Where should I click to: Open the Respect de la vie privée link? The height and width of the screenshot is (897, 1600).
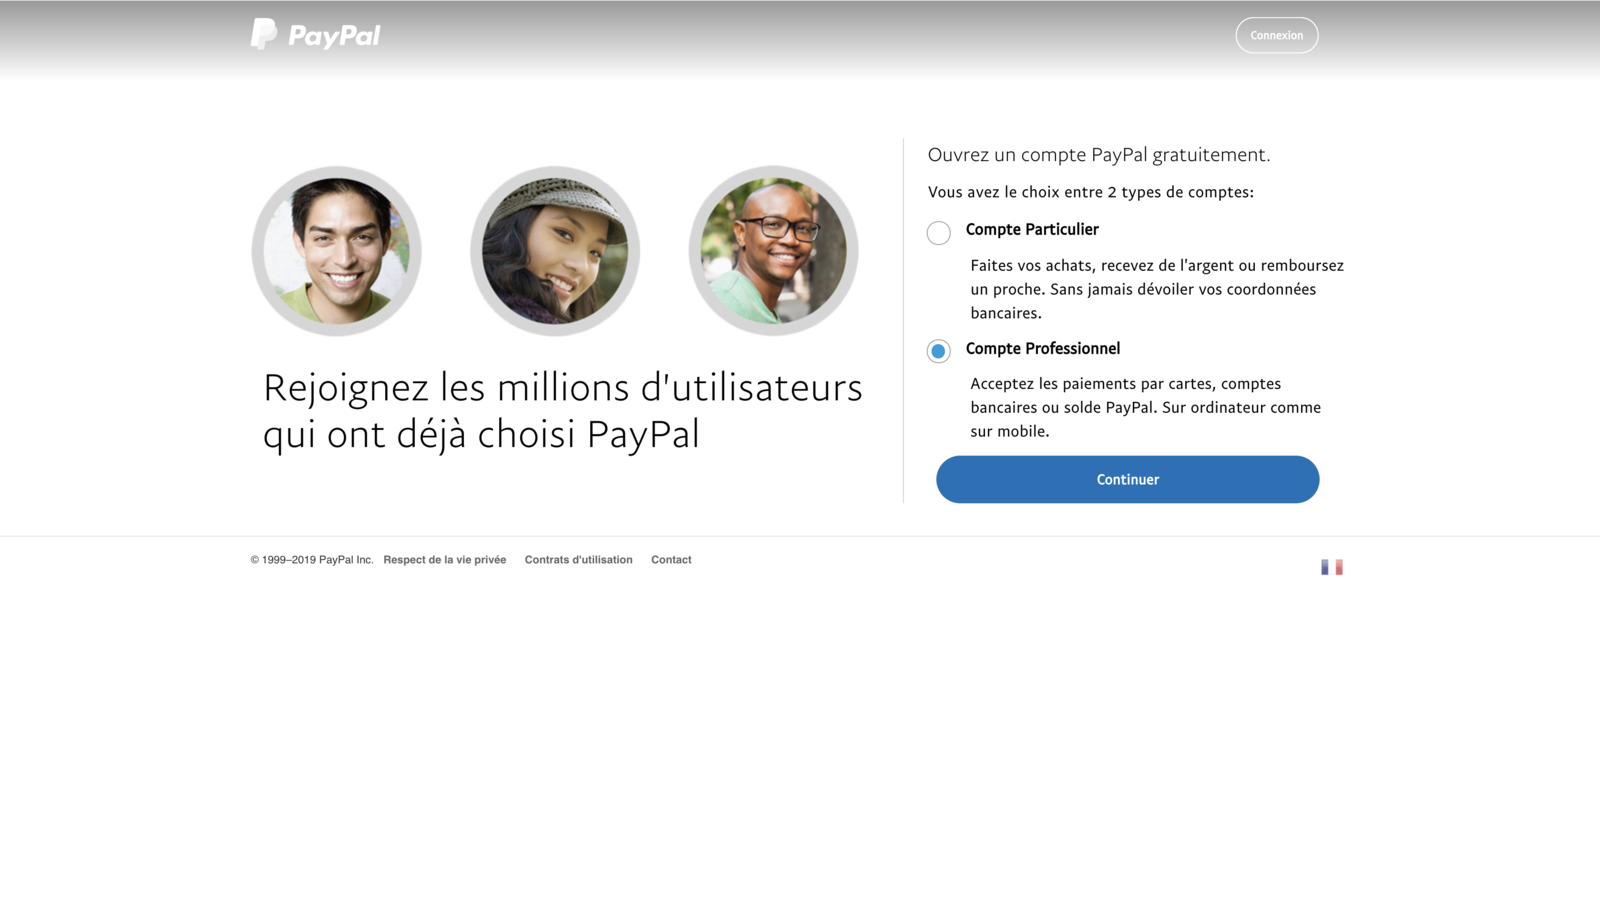coord(444,560)
